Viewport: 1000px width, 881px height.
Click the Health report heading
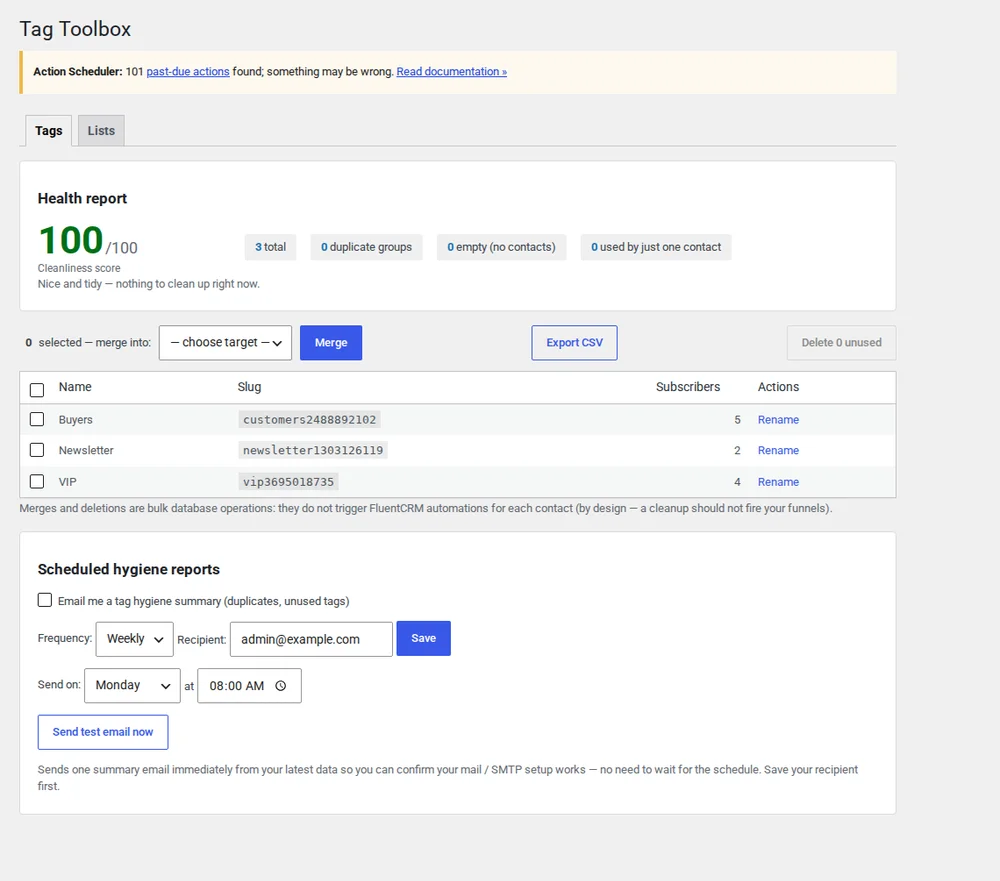click(82, 198)
